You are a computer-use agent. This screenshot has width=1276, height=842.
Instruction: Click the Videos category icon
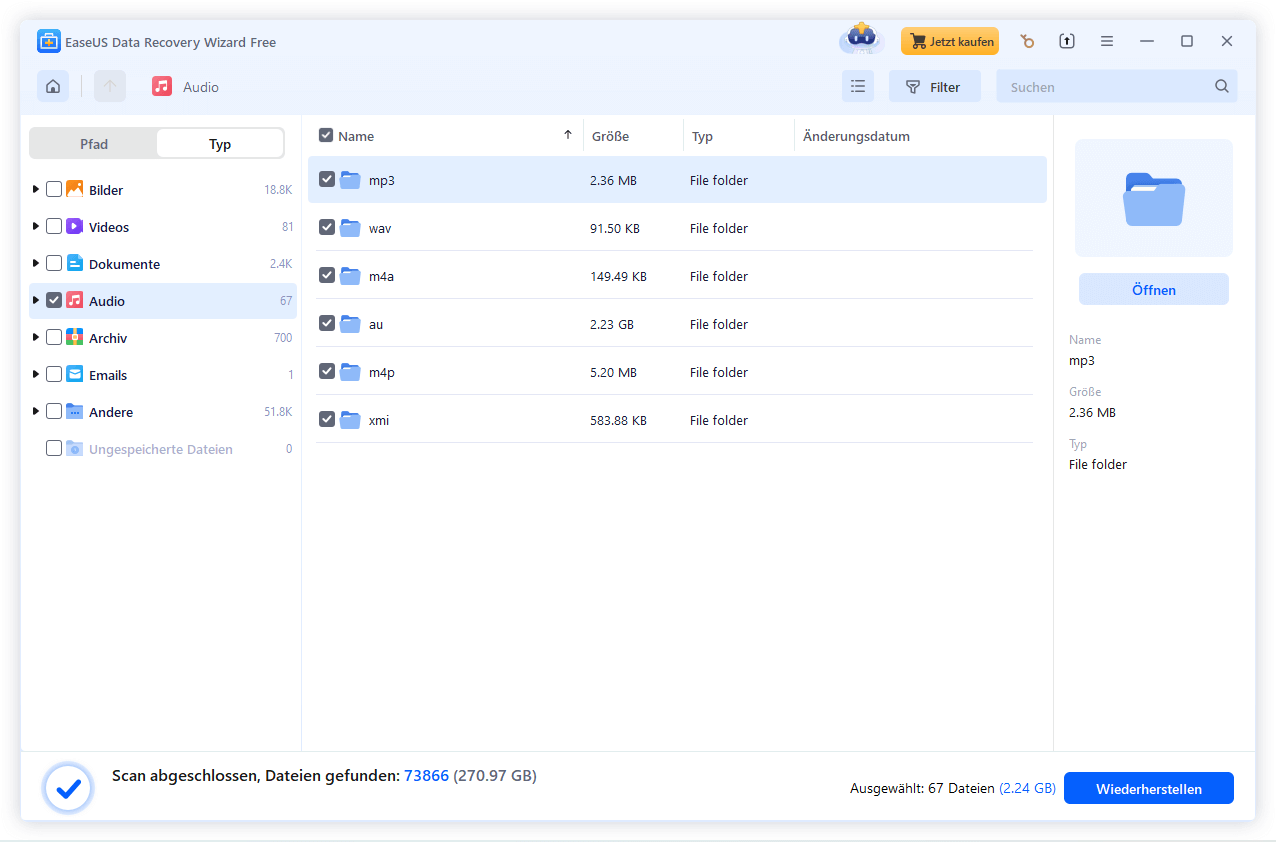tap(75, 226)
